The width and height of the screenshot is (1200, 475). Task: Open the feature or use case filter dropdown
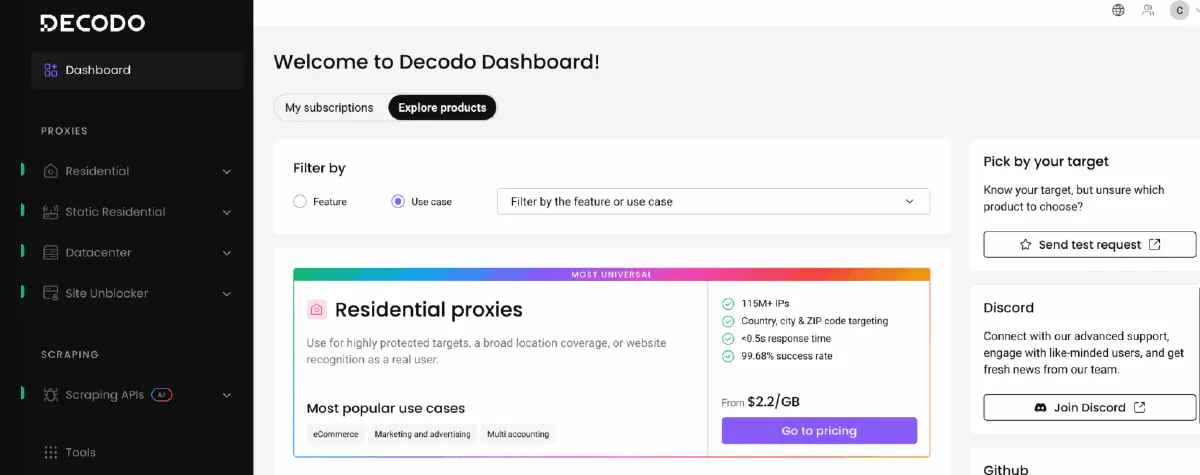pos(713,201)
